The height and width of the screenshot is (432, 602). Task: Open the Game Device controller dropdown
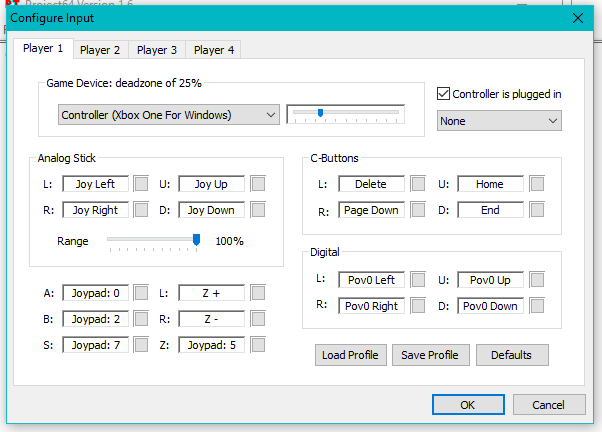(x=169, y=115)
